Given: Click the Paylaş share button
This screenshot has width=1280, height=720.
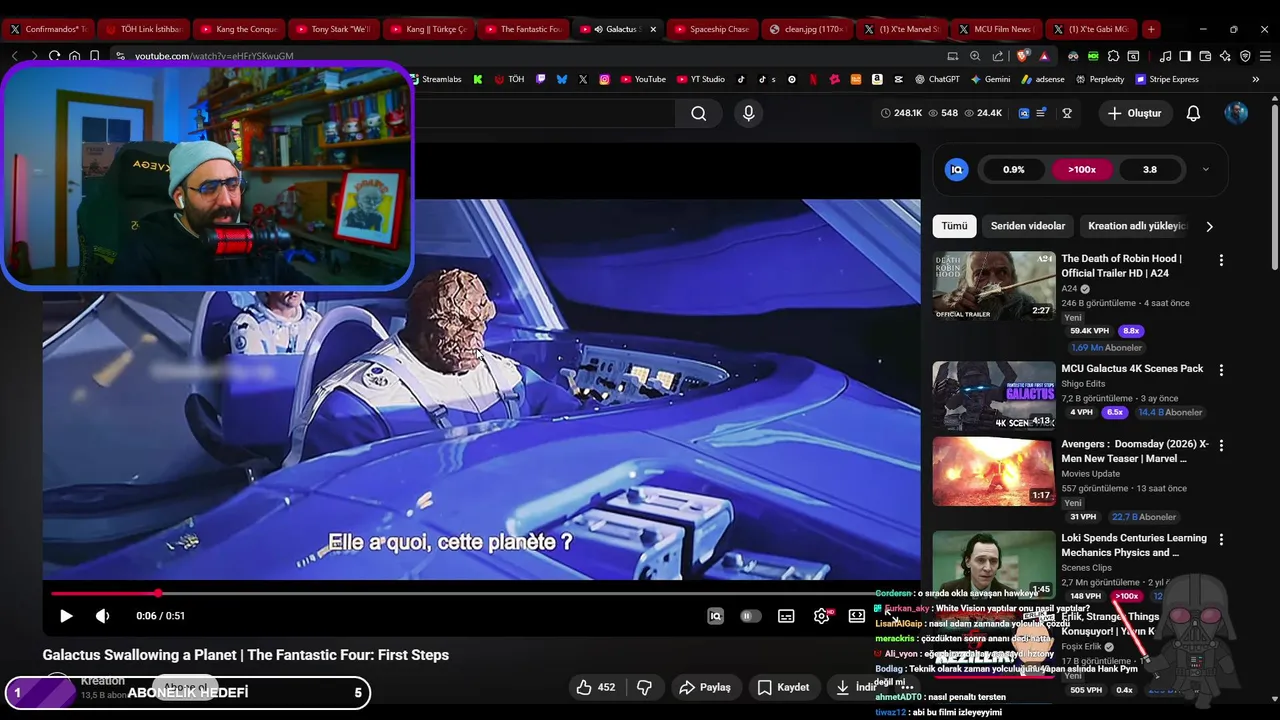Looking at the screenshot, I should click(705, 687).
